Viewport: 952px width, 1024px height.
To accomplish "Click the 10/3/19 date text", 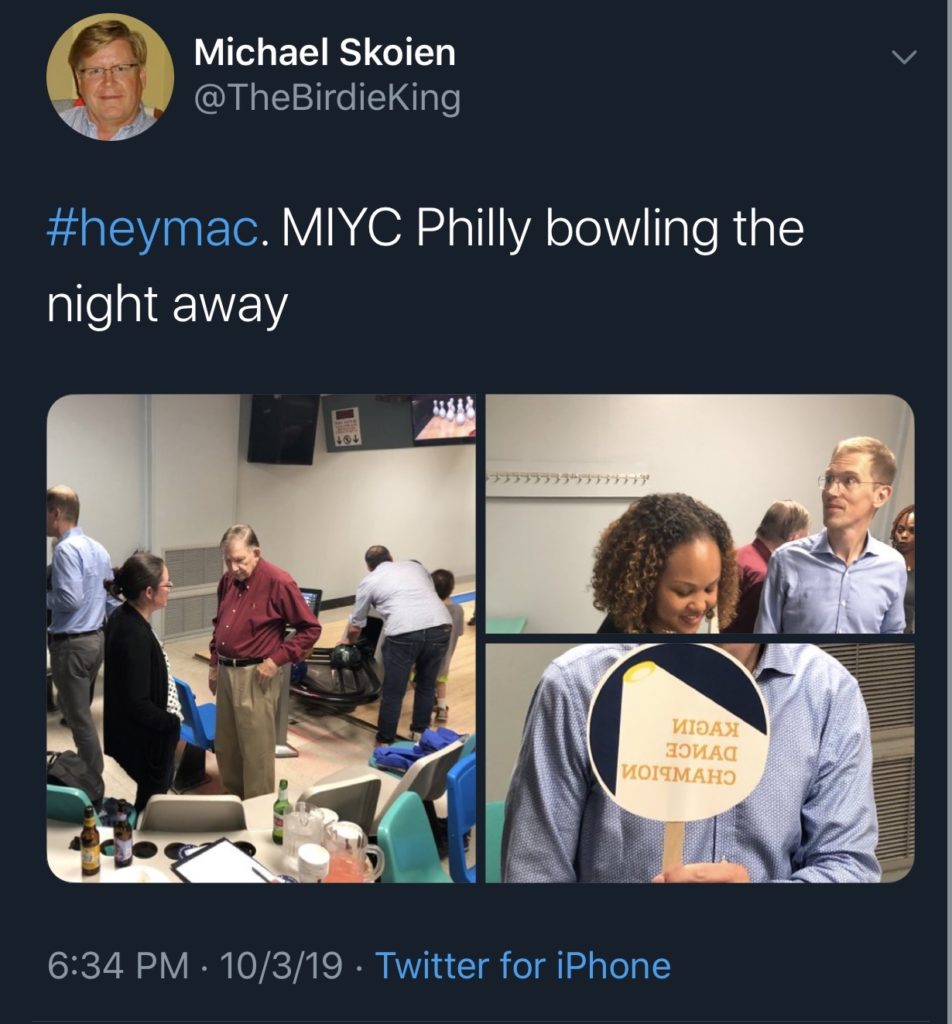I will 283,966.
